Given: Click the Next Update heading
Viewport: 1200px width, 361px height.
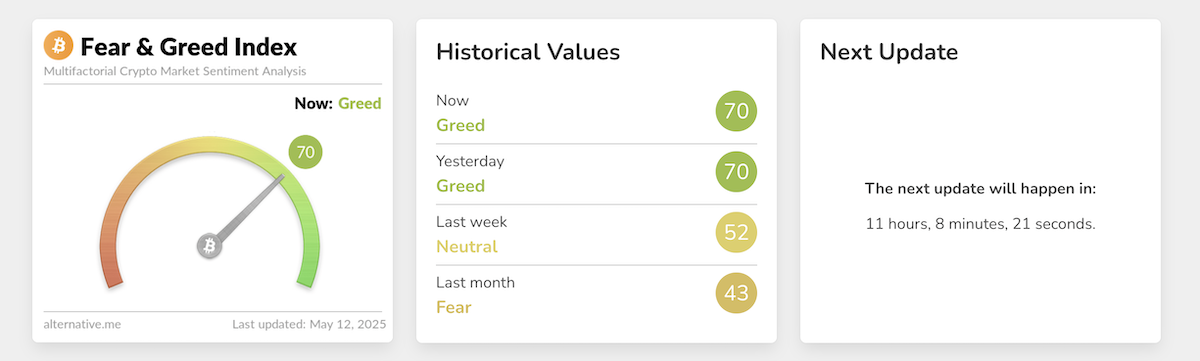Looking at the screenshot, I should (889, 52).
